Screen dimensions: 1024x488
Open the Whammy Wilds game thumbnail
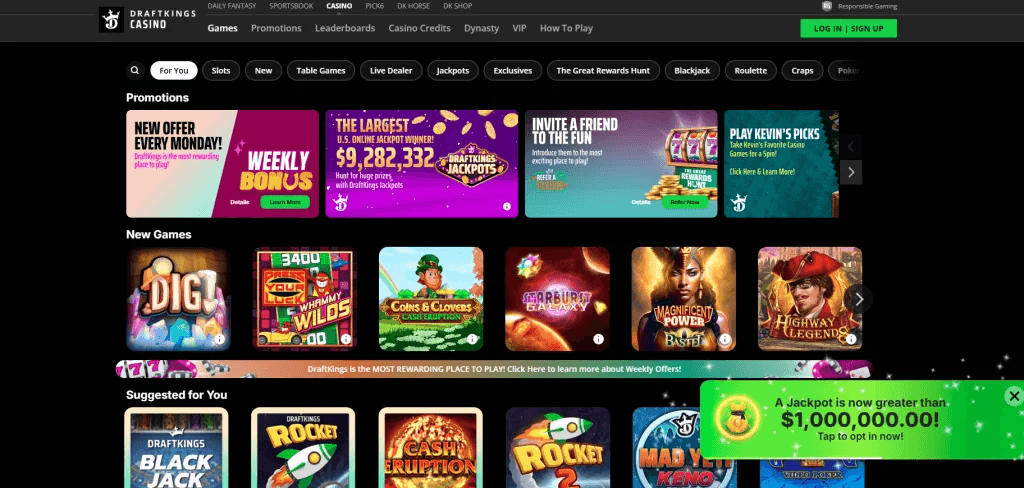point(305,299)
